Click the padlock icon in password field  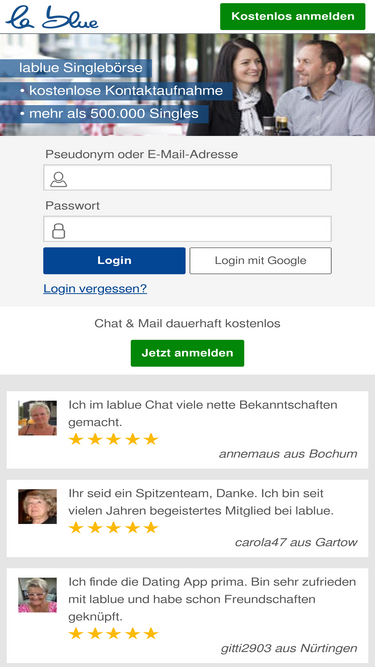click(x=59, y=231)
